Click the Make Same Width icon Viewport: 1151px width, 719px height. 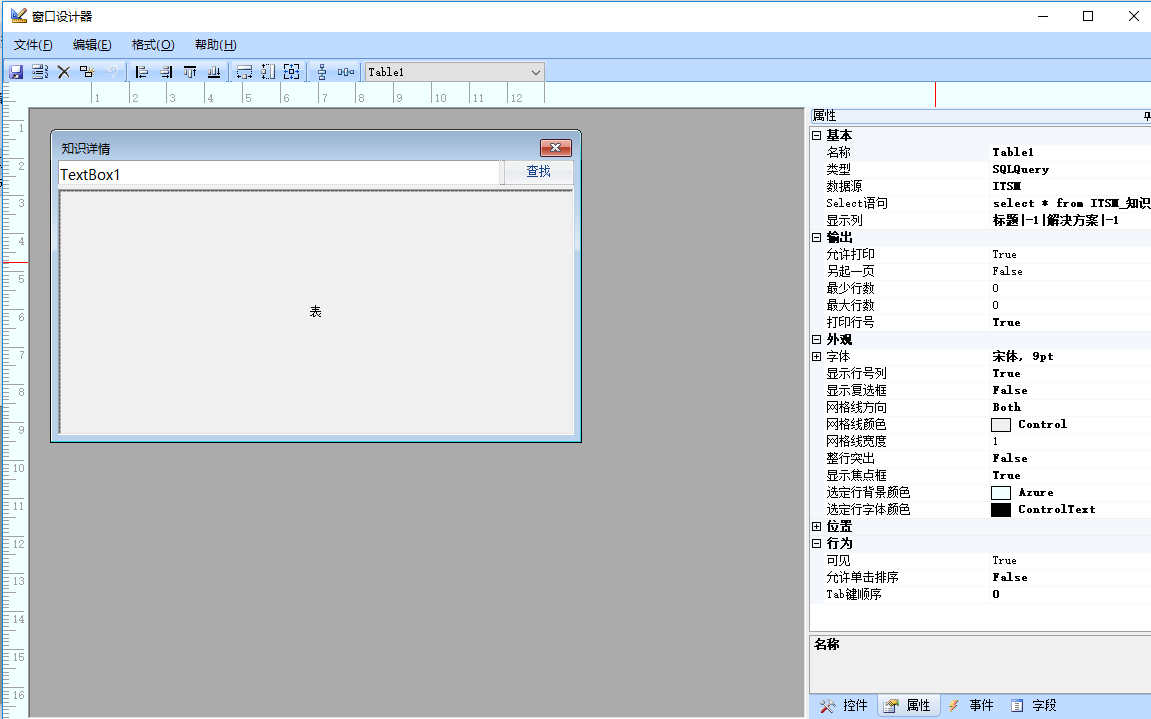click(x=244, y=72)
